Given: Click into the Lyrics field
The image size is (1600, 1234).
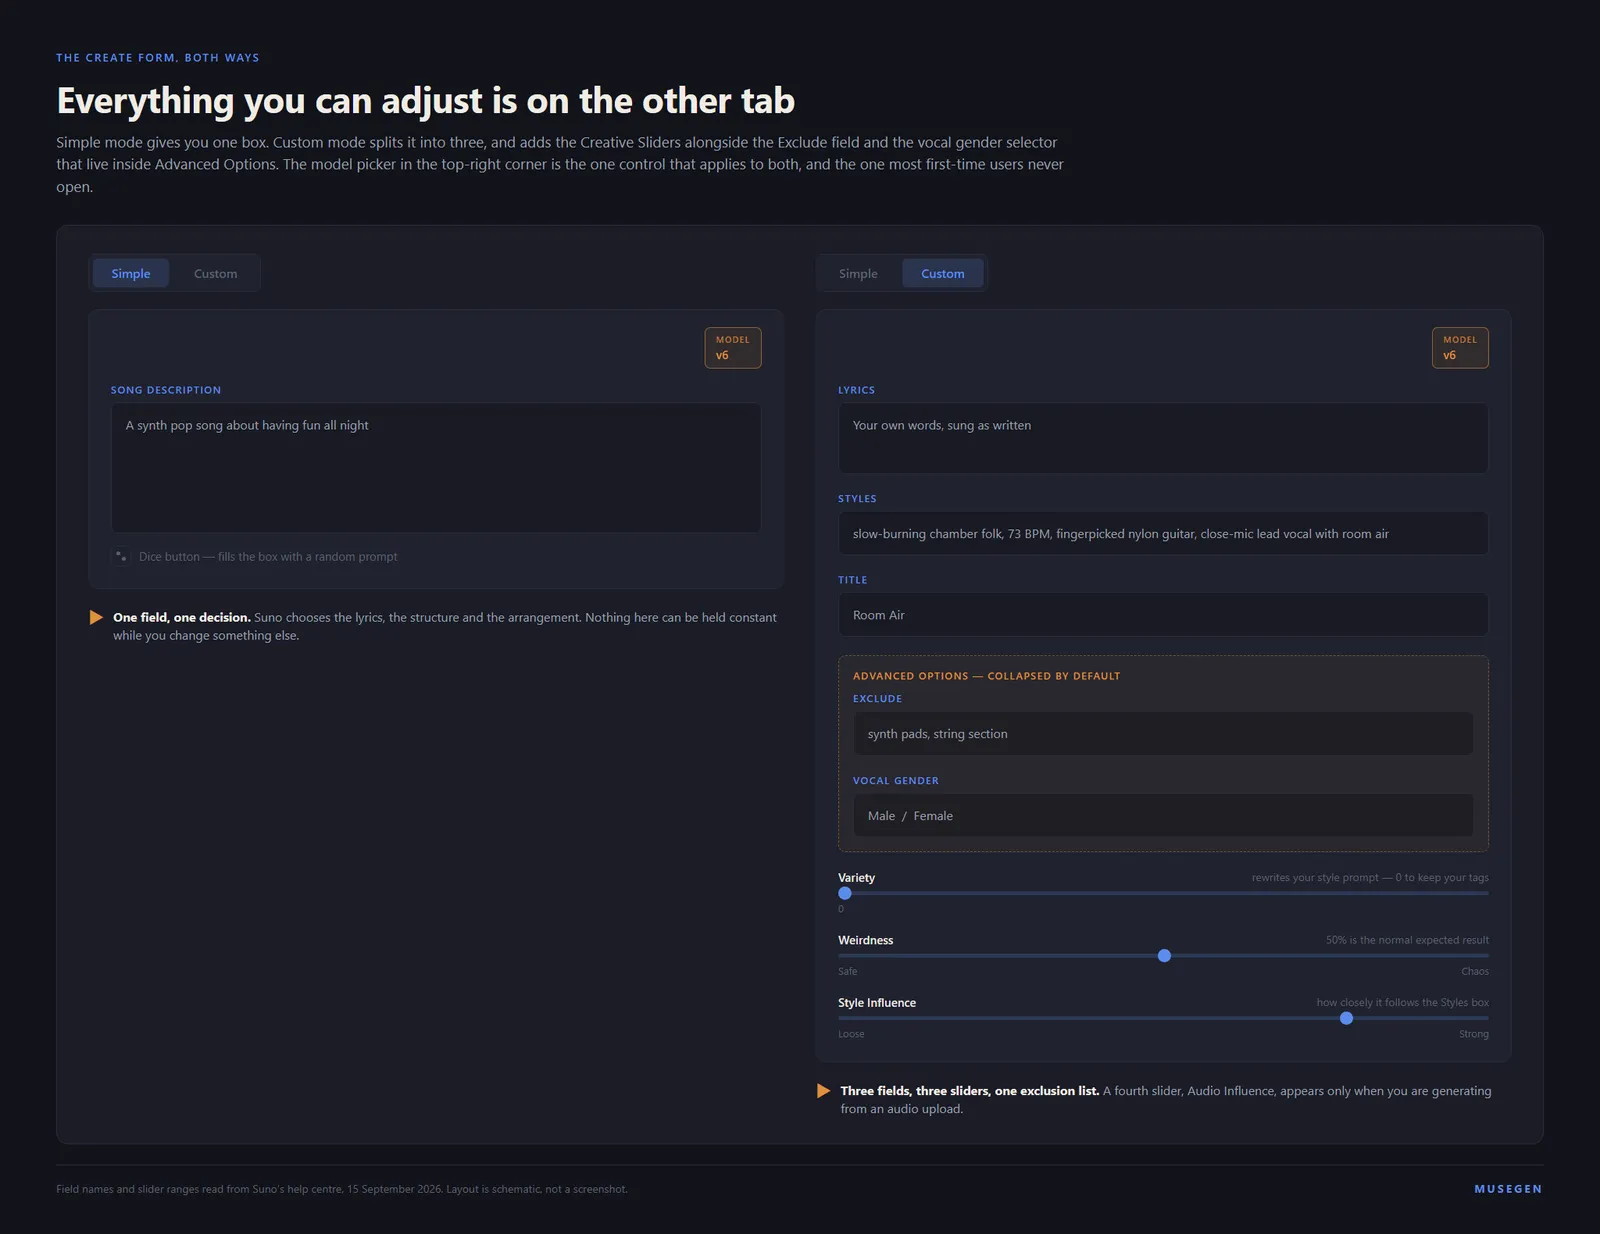Looking at the screenshot, I should 1163,438.
